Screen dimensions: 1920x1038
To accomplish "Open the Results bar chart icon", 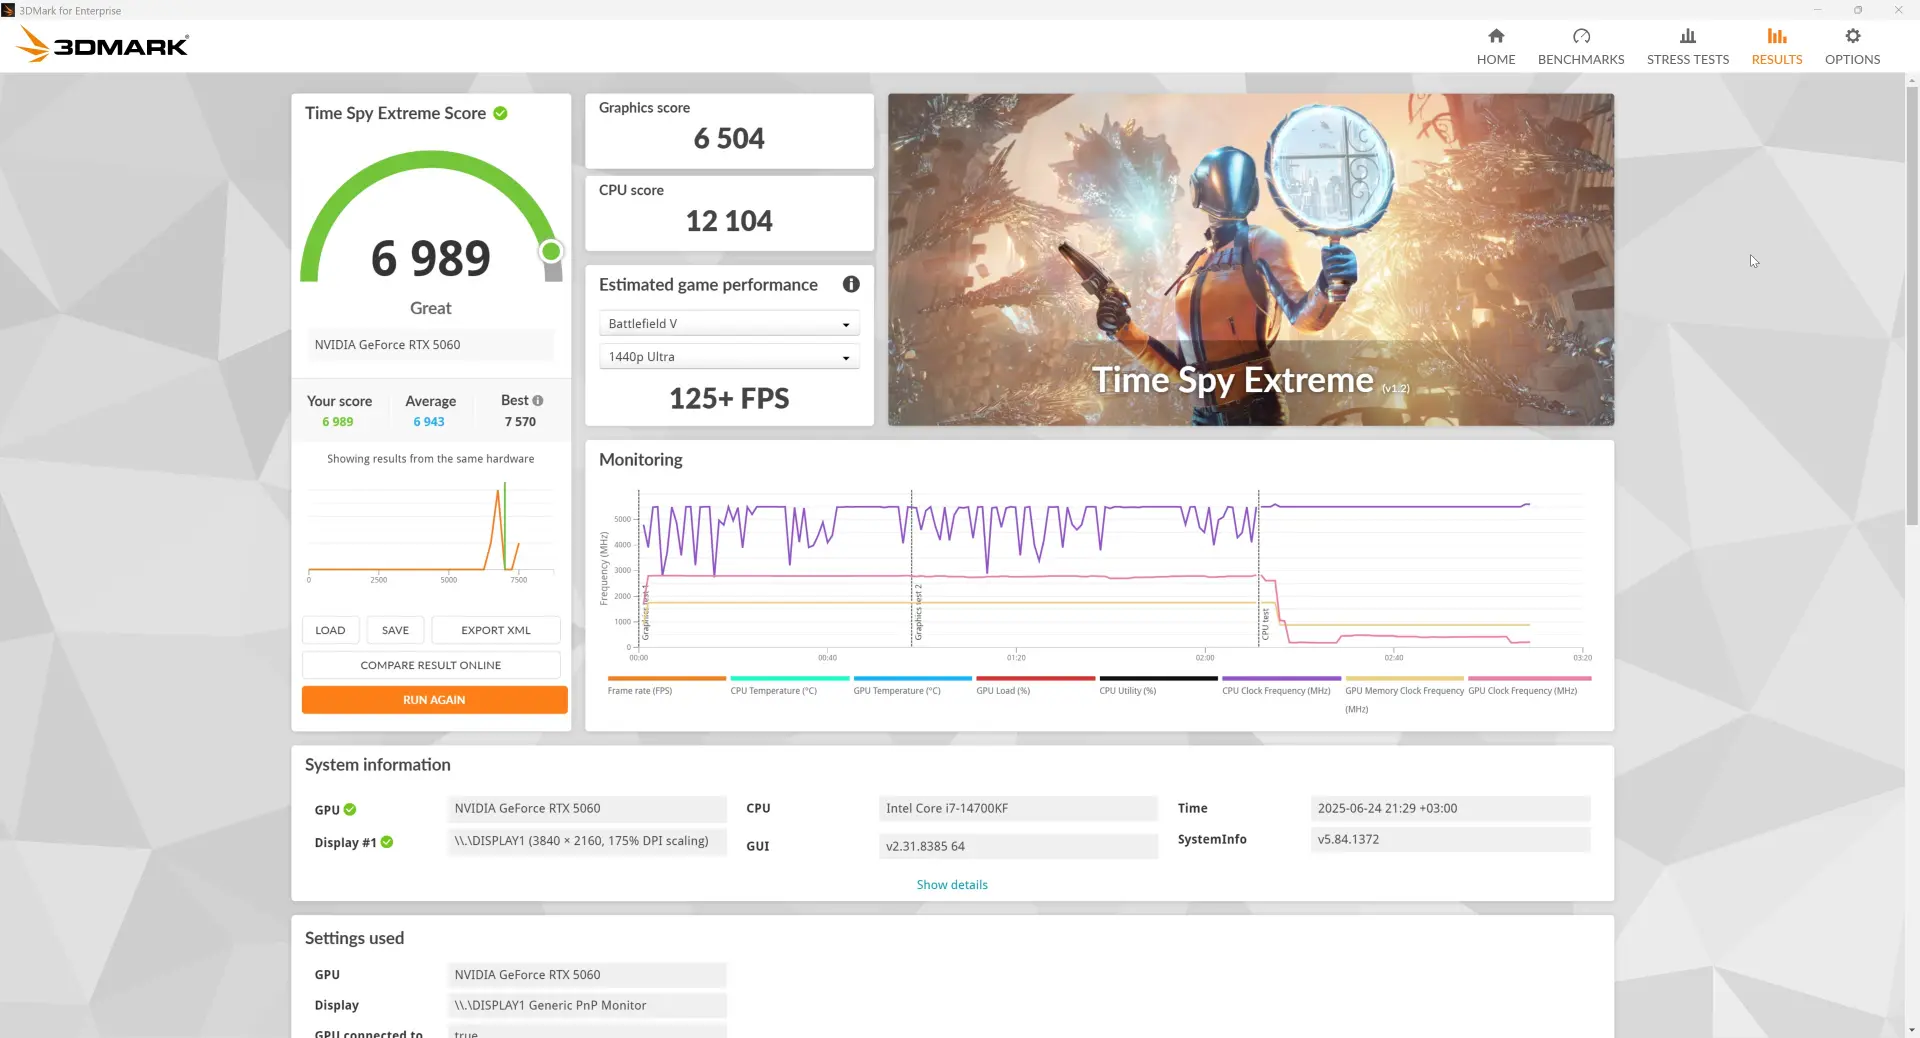I will [x=1777, y=36].
